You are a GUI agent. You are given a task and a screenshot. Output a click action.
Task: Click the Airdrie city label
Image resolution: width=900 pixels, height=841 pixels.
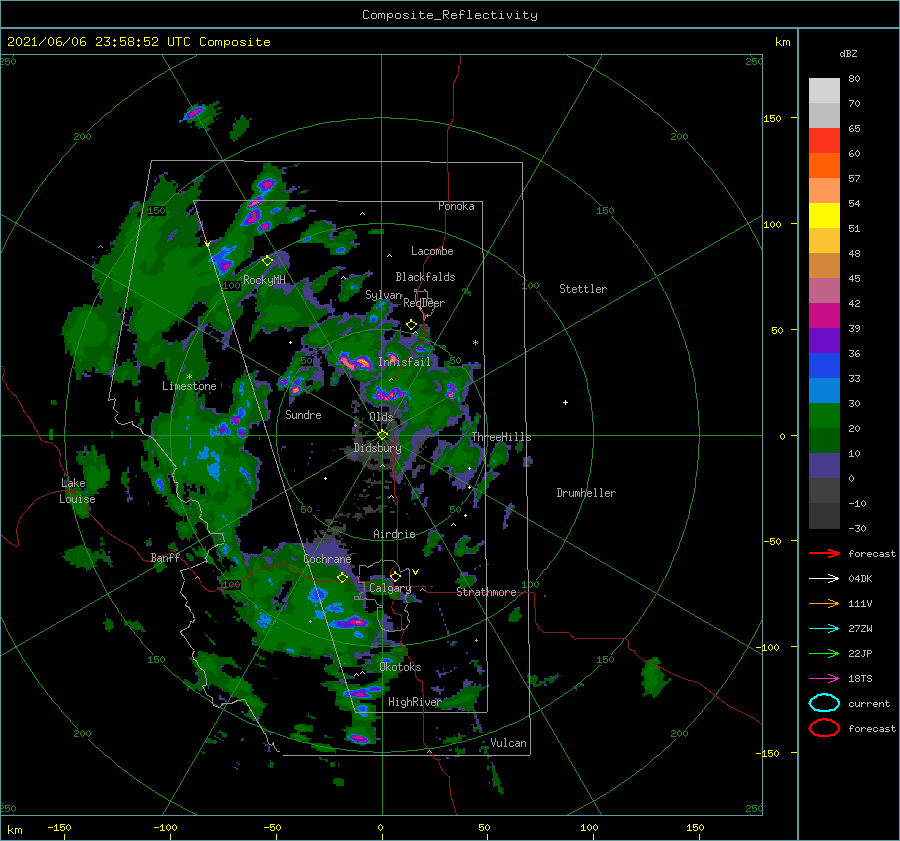point(394,534)
